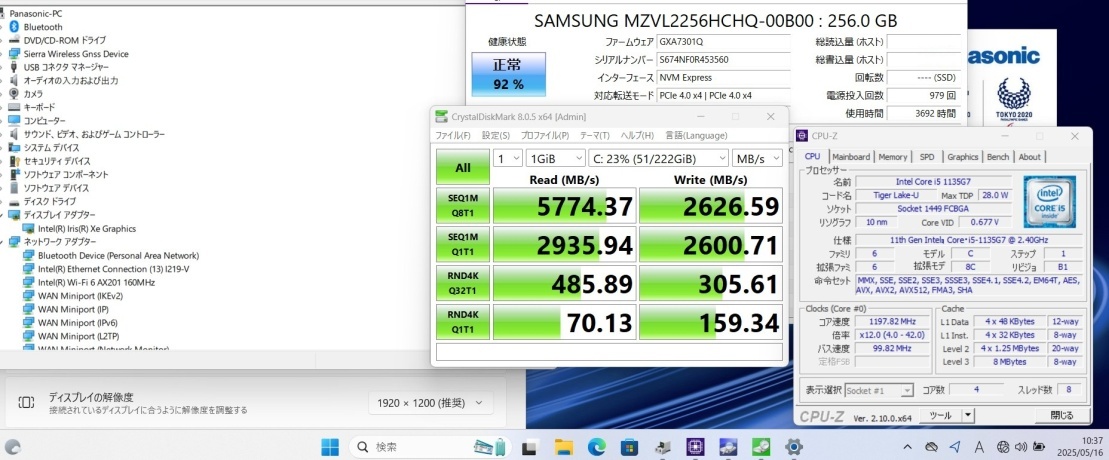Collapse the ディスプレイ アダプター node arrow
1109x460 pixels.
[2, 215]
